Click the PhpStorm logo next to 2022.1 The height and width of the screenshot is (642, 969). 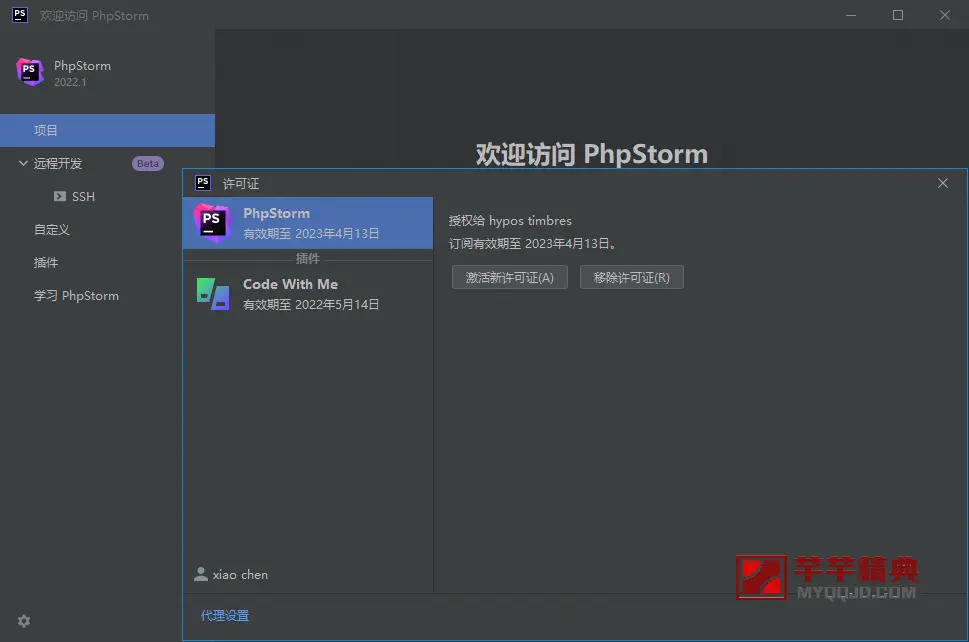click(x=30, y=72)
